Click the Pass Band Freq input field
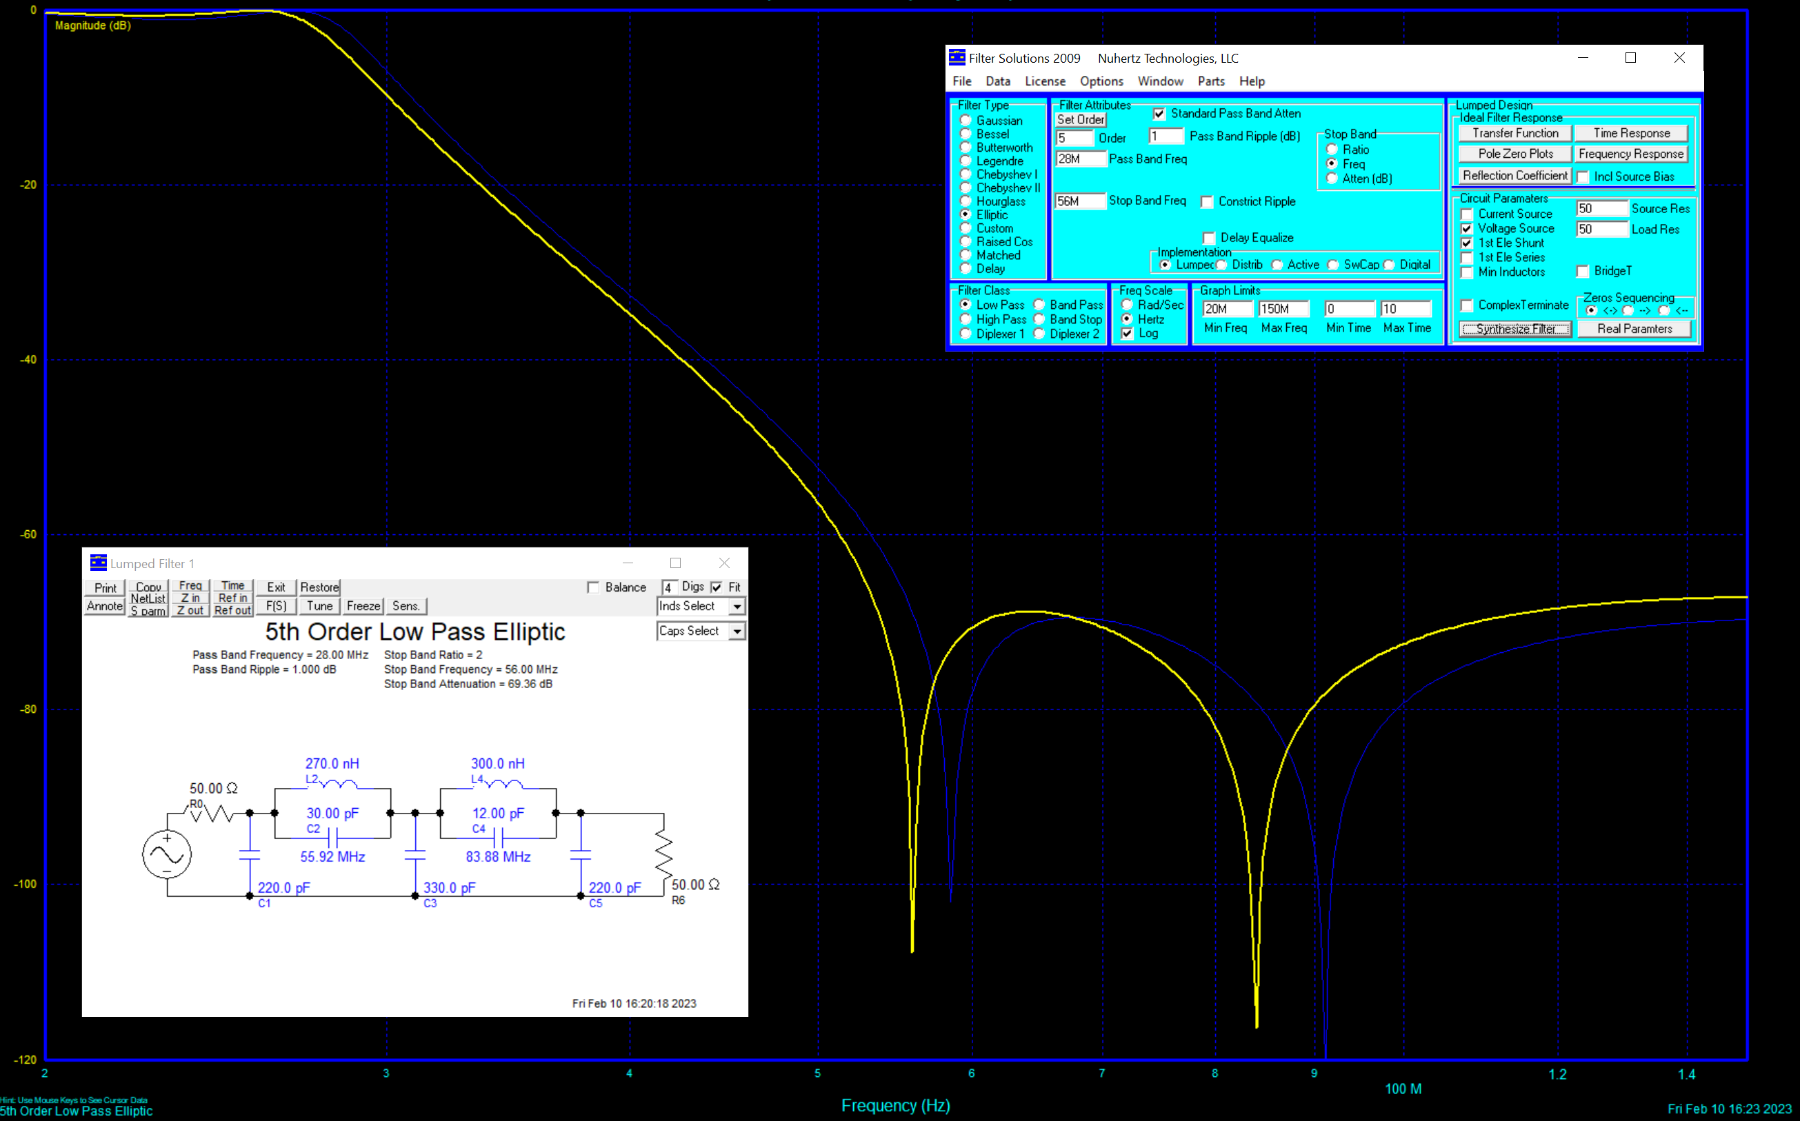This screenshot has width=1800, height=1121. tap(1080, 159)
